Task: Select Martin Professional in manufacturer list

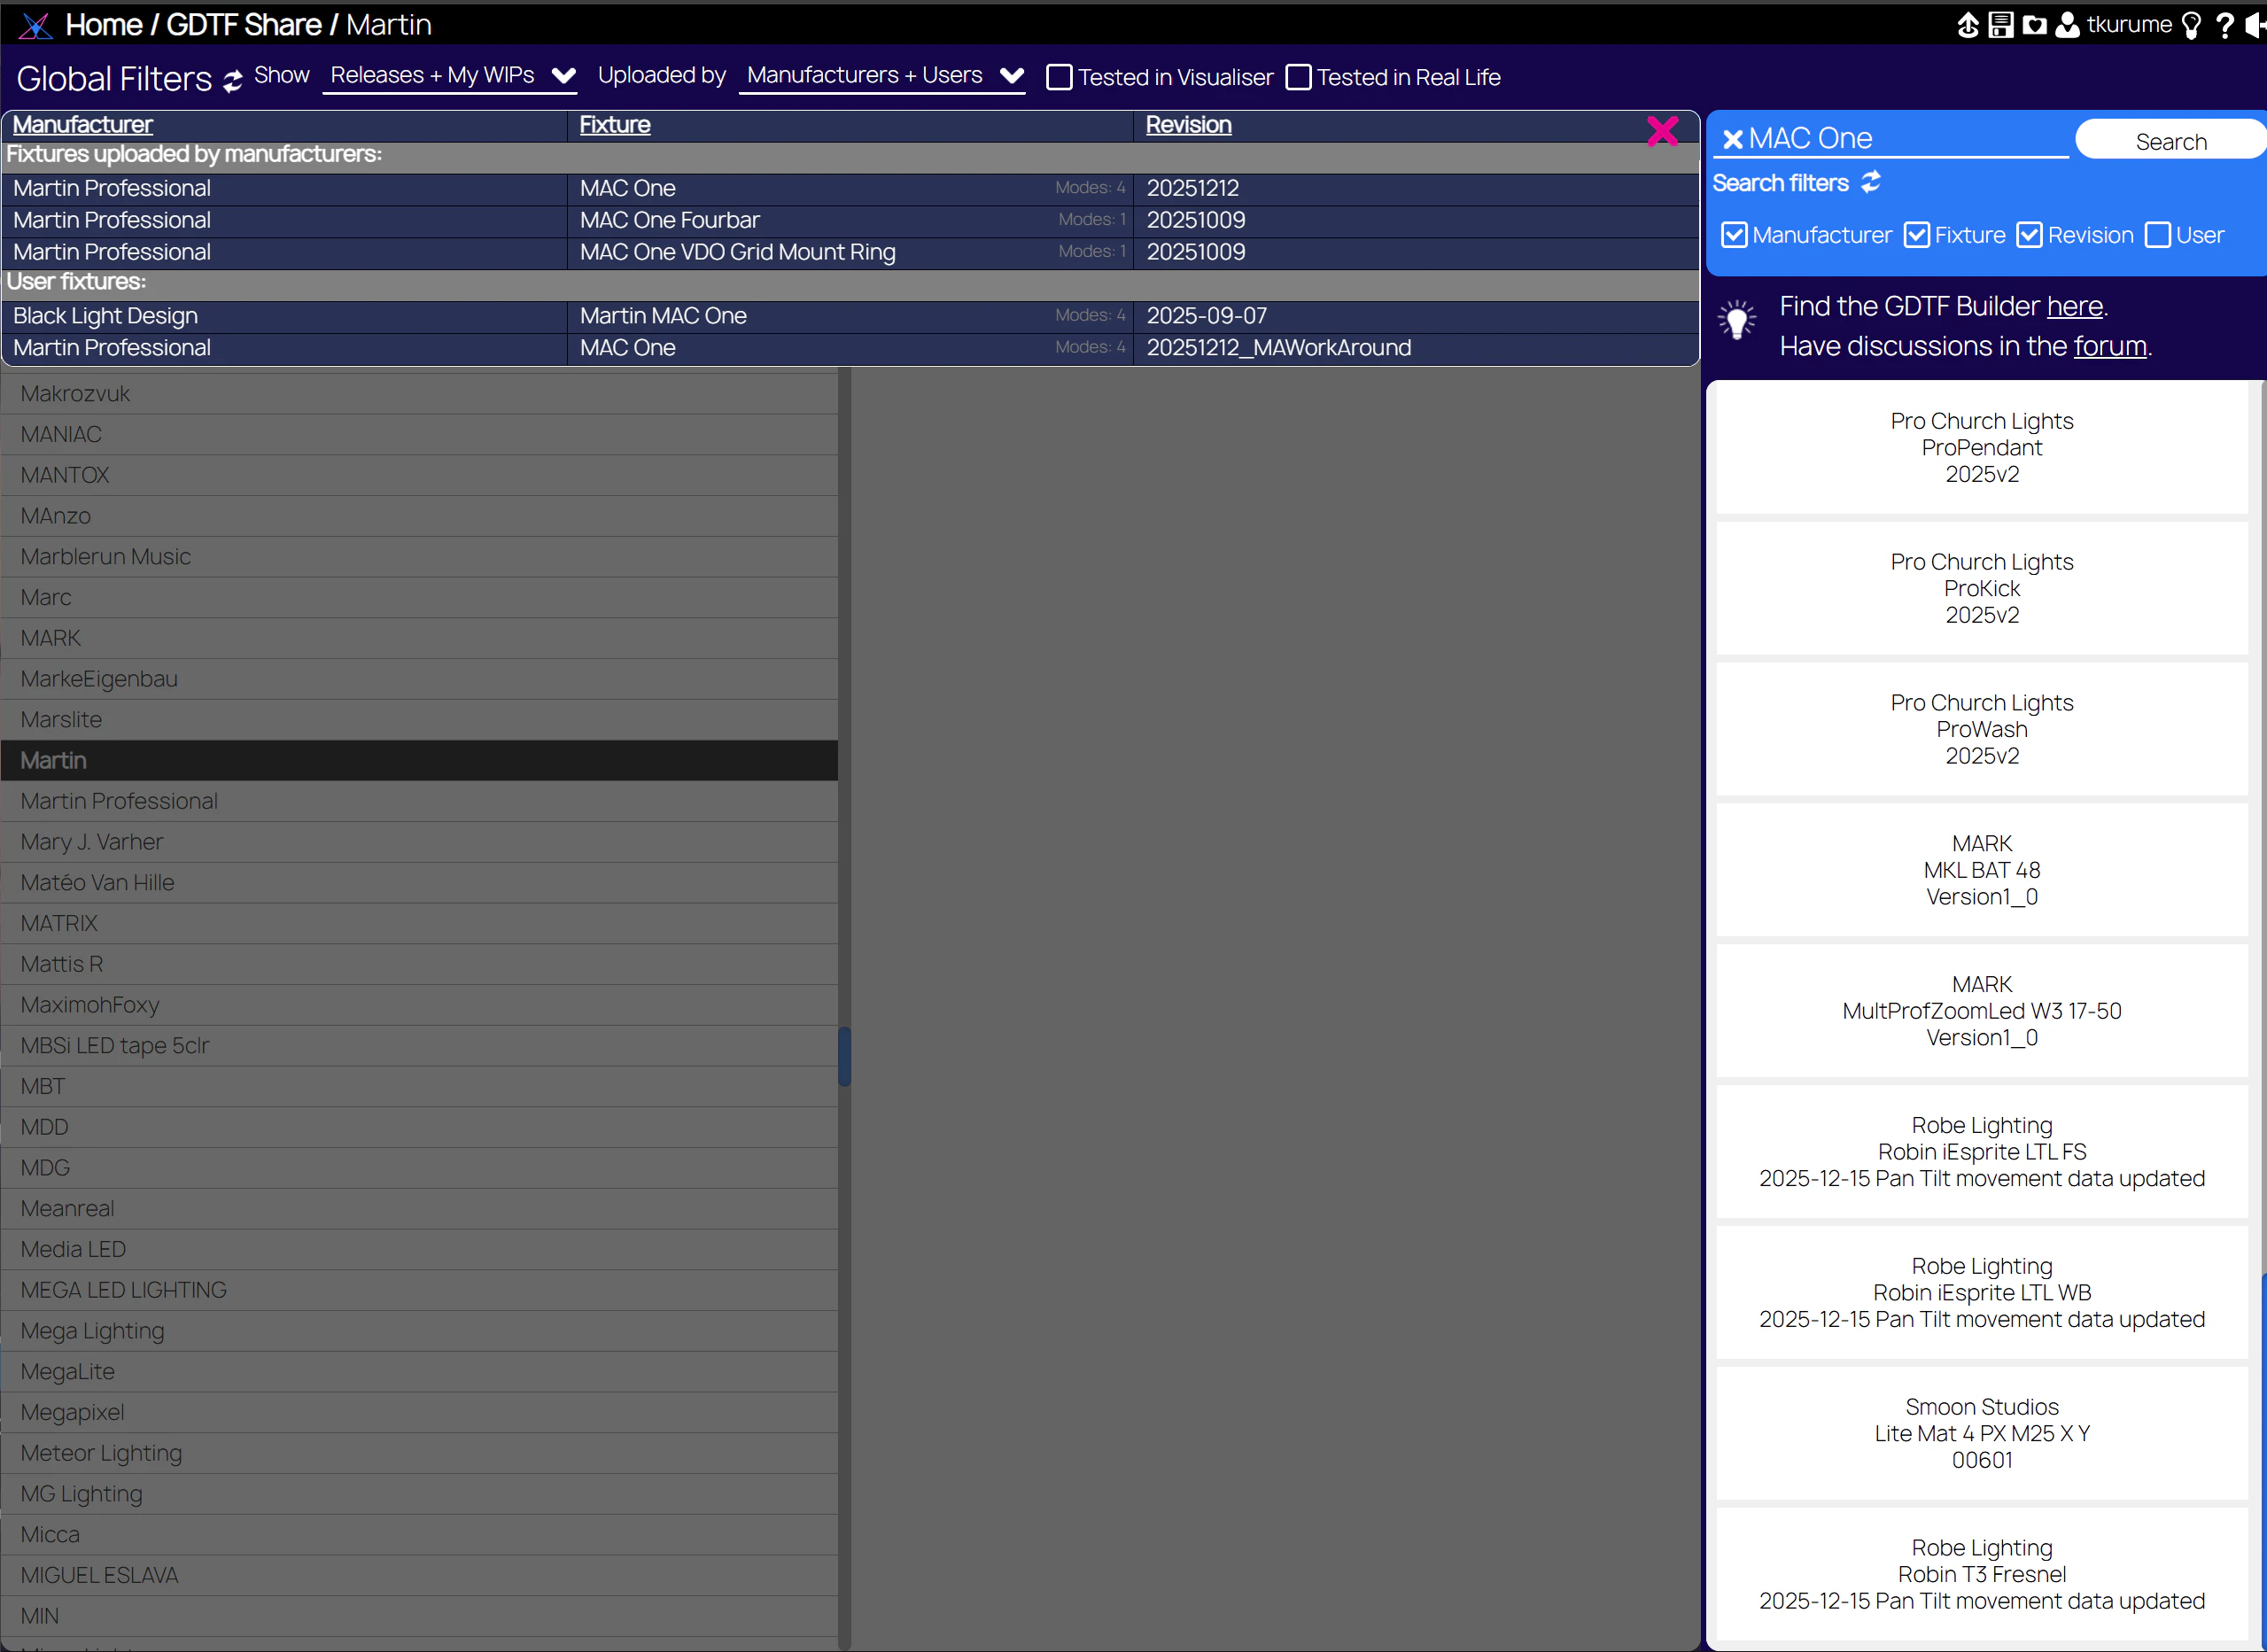Action: 419,801
